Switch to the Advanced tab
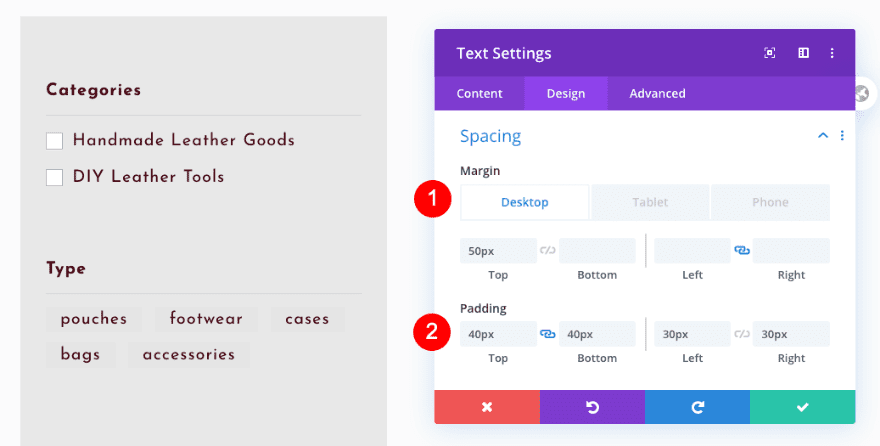Viewport: 880px width, 446px height. [x=657, y=93]
